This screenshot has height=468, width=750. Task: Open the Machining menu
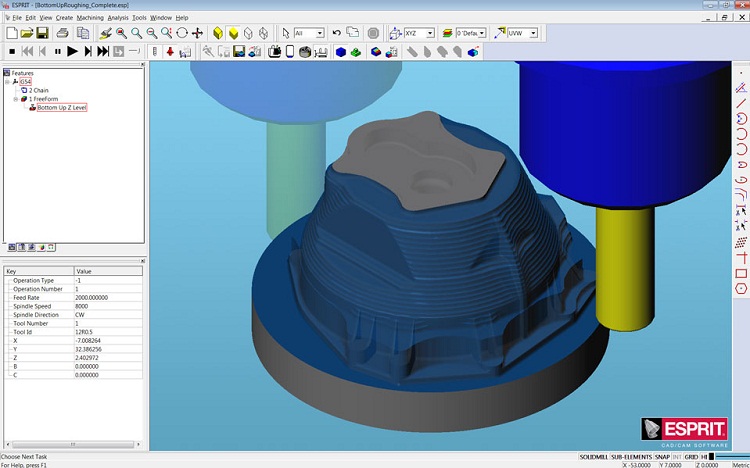(90, 18)
